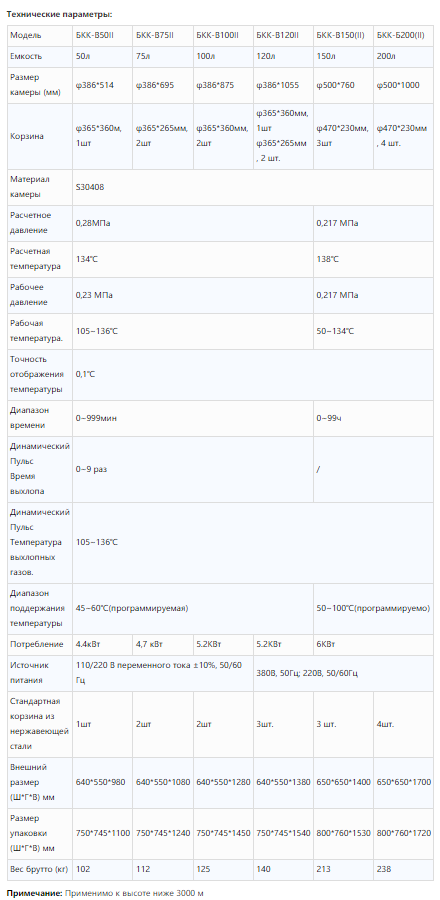
Task: Select the 4.4кВт power consumption cell
Action: pyautogui.click(x=102, y=645)
